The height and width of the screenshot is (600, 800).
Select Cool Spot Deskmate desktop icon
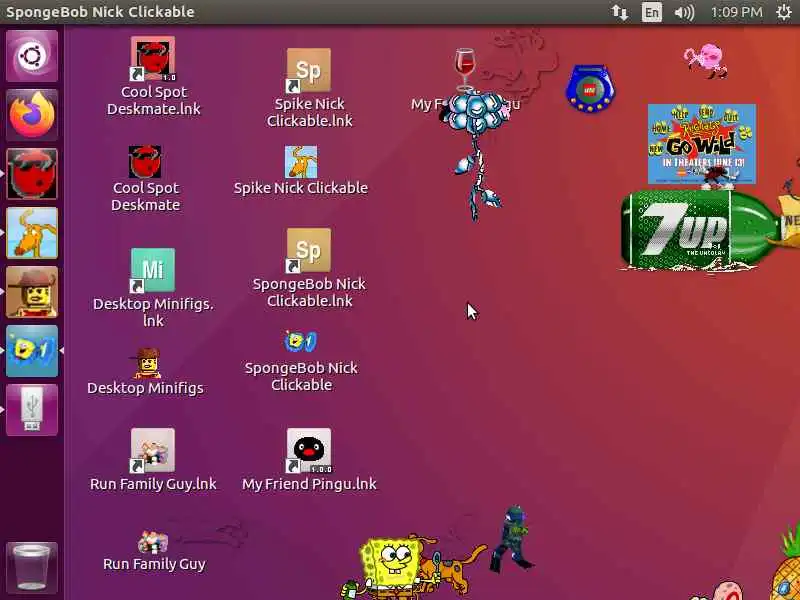coord(145,179)
